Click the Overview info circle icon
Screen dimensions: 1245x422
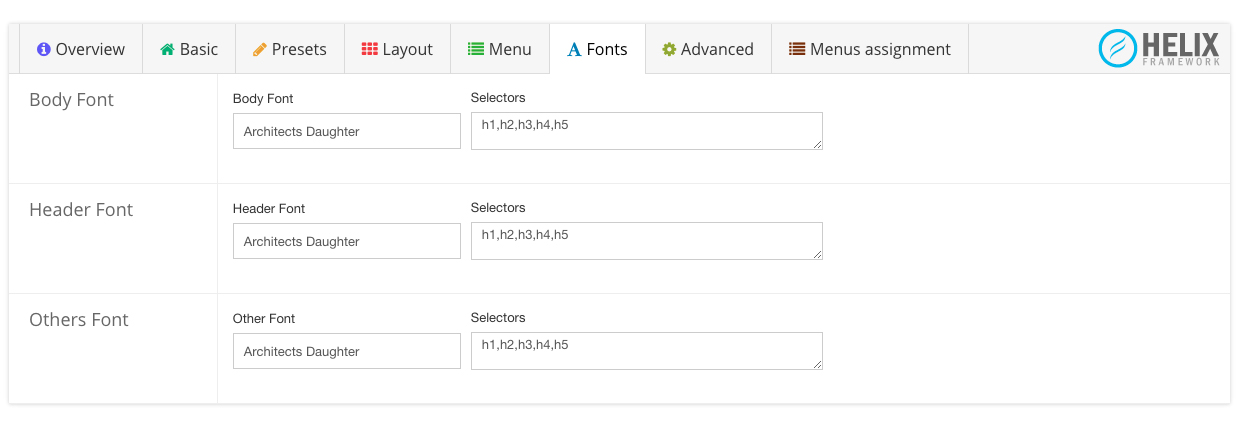click(43, 49)
